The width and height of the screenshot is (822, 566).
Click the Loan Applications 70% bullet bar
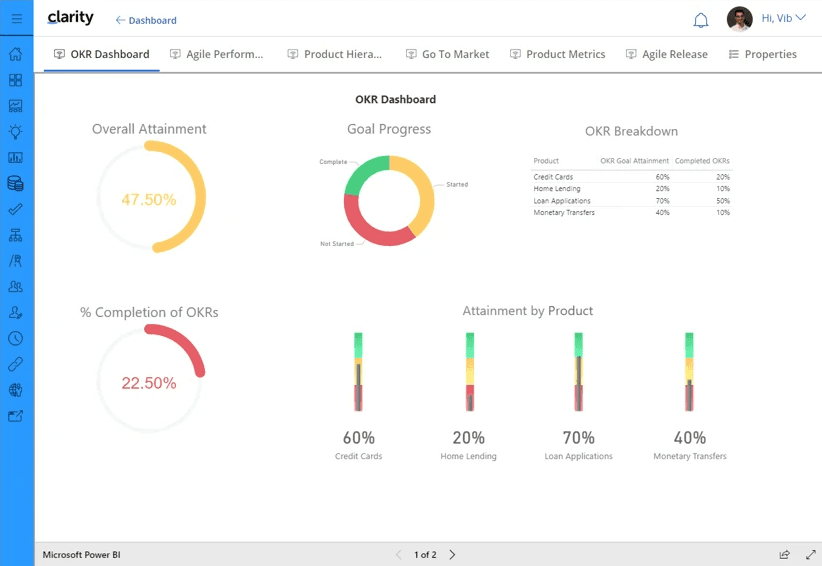tap(579, 372)
